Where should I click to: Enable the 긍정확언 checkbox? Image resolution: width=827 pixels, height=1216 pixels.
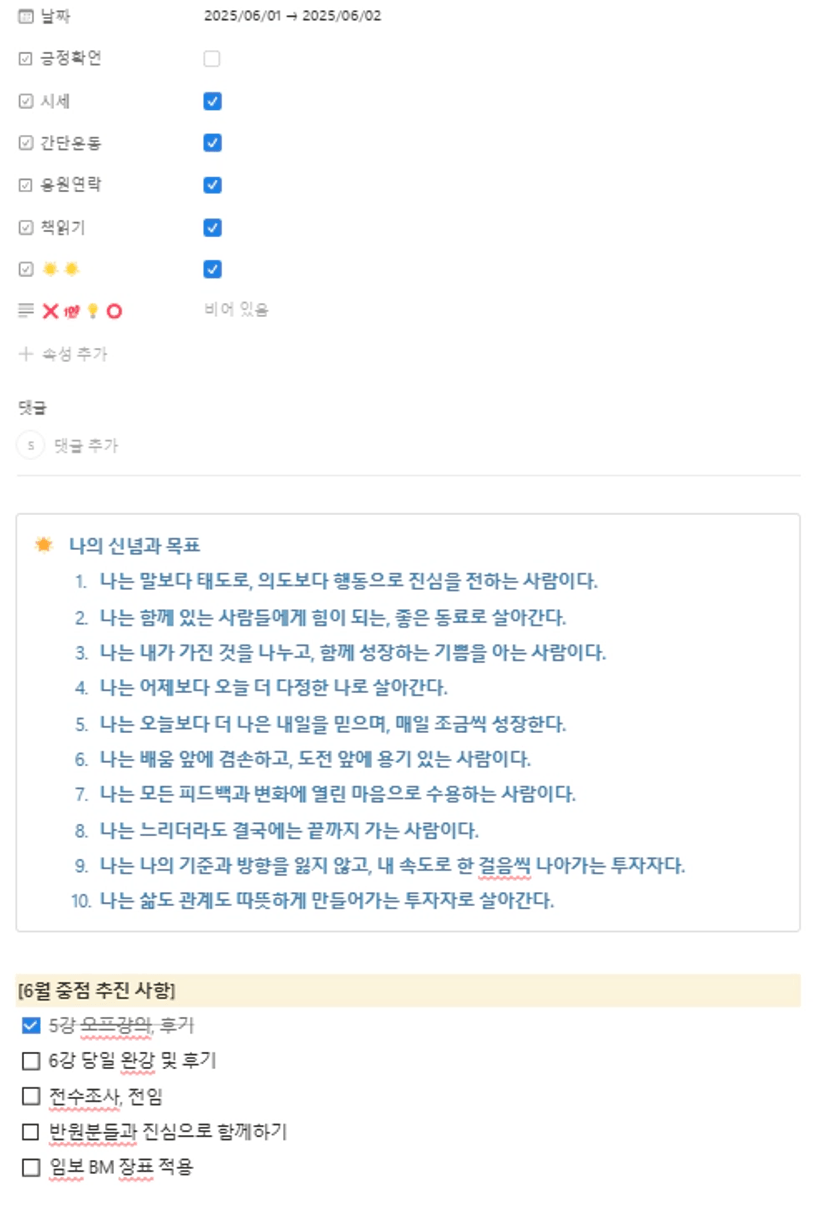point(212,59)
